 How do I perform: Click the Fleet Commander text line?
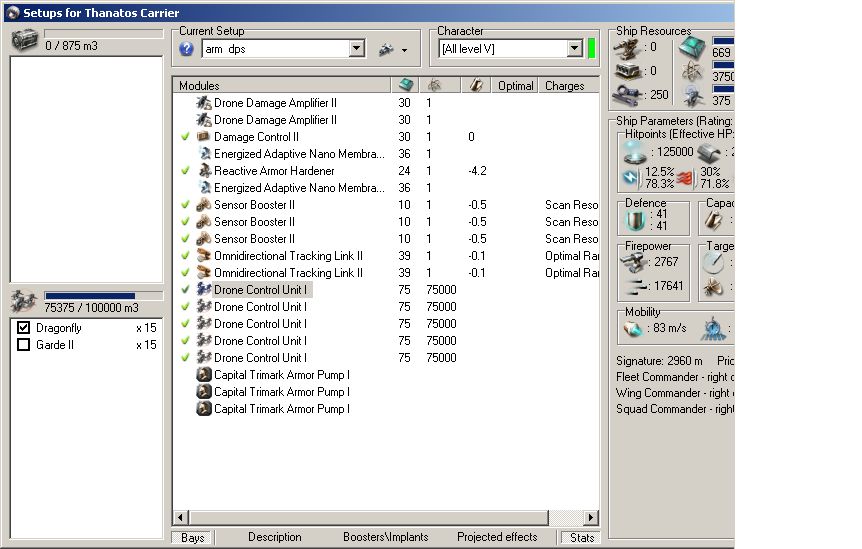[675, 377]
